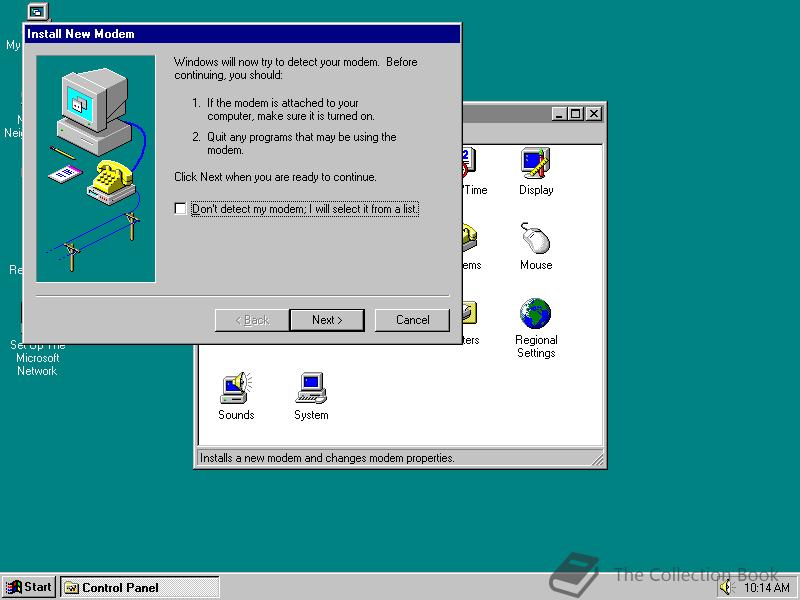Maximize the Control Panel window
The height and width of the screenshot is (600, 800).
(x=576, y=114)
